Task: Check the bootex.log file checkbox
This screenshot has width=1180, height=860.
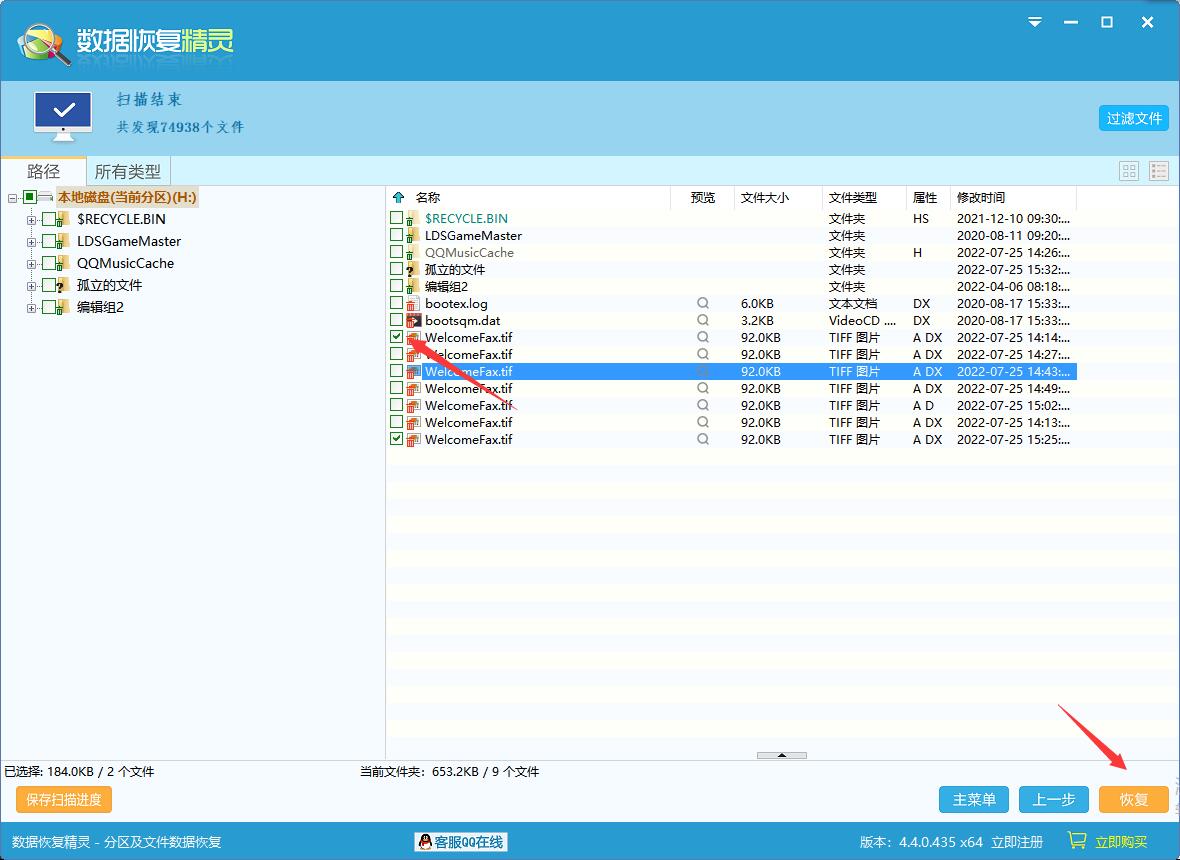Action: click(397, 303)
